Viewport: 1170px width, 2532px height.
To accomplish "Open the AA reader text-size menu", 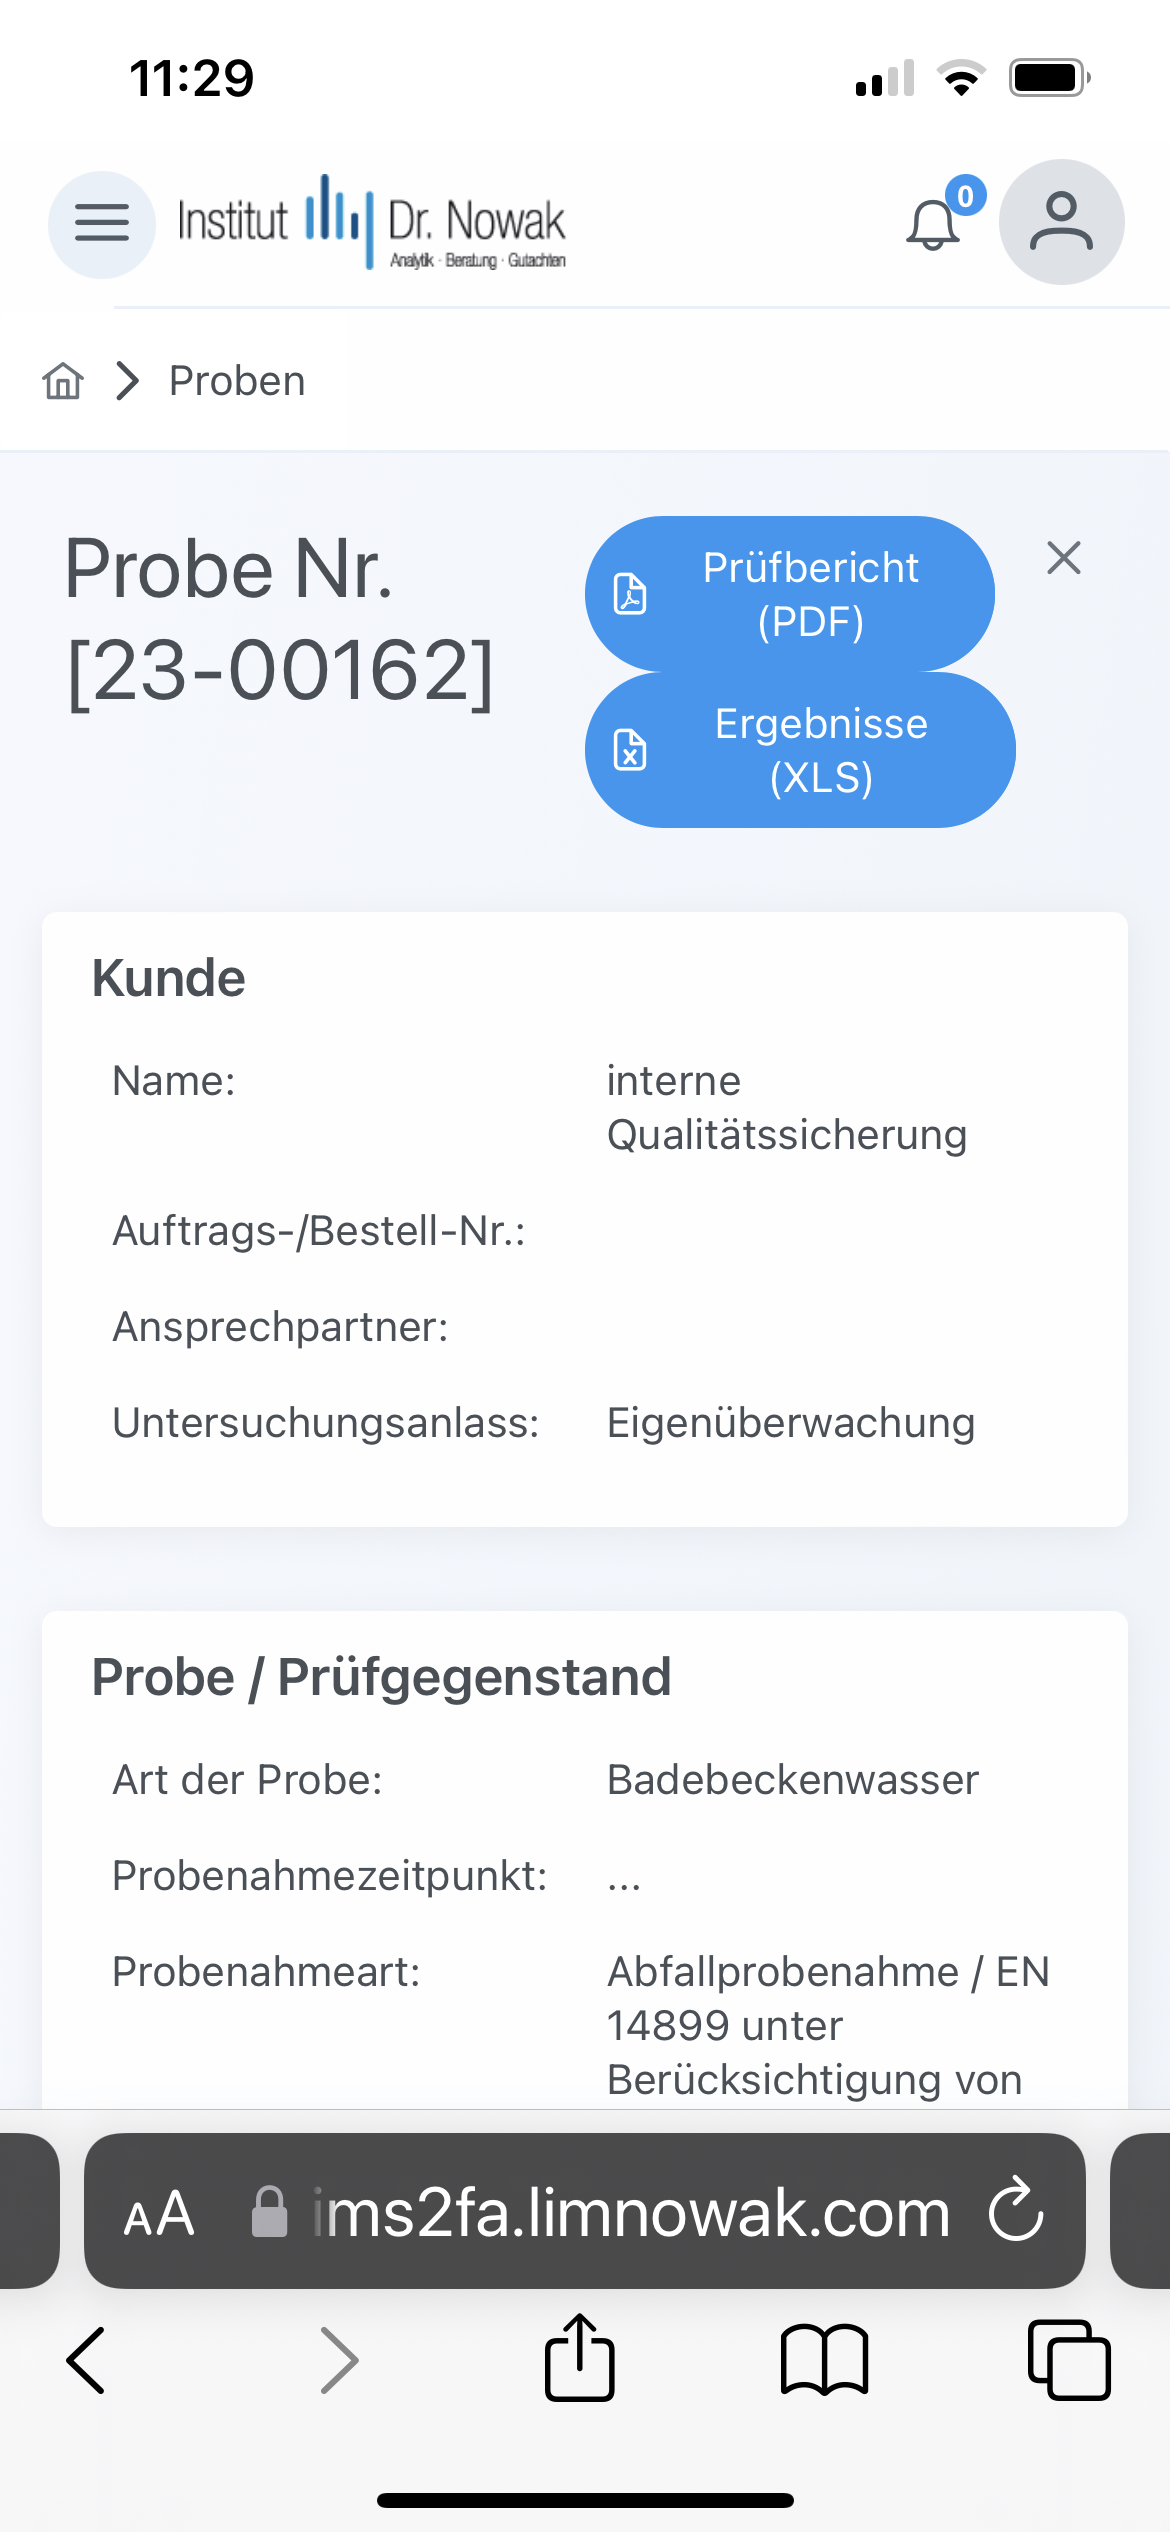I will pyautogui.click(x=159, y=2213).
